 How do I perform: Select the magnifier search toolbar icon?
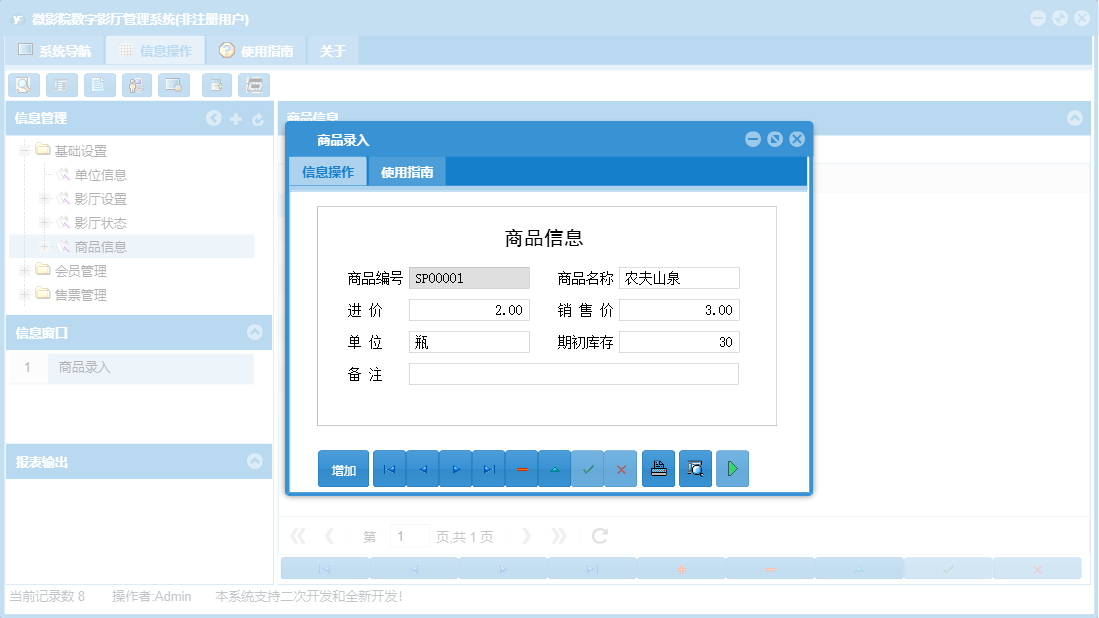point(24,85)
